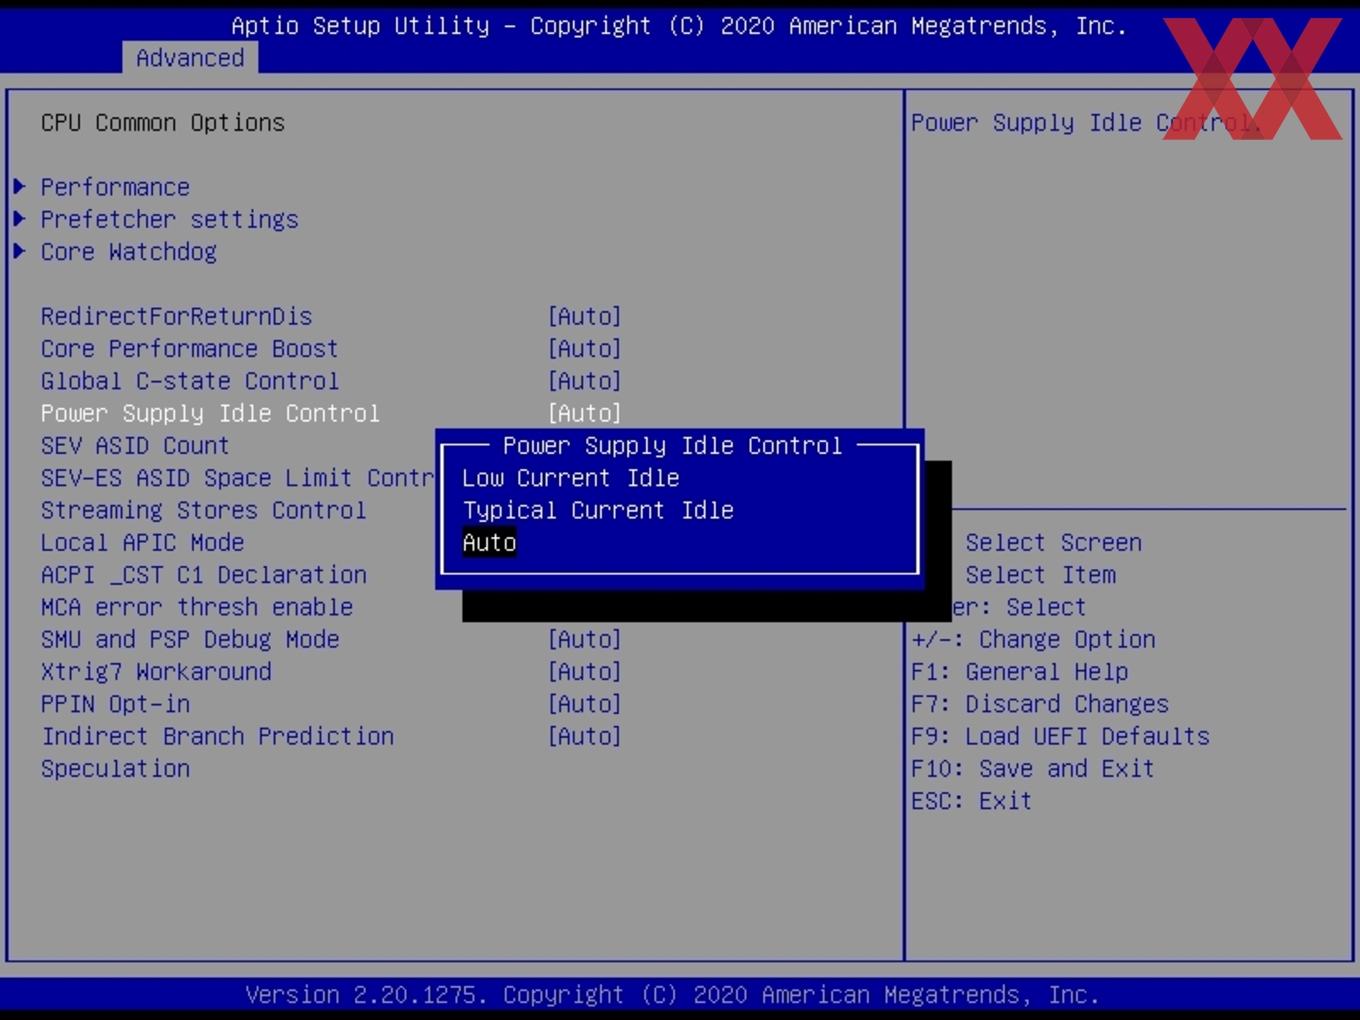Select SMU and PSP Debug Mode label
This screenshot has height=1020, width=1360.
190,639
